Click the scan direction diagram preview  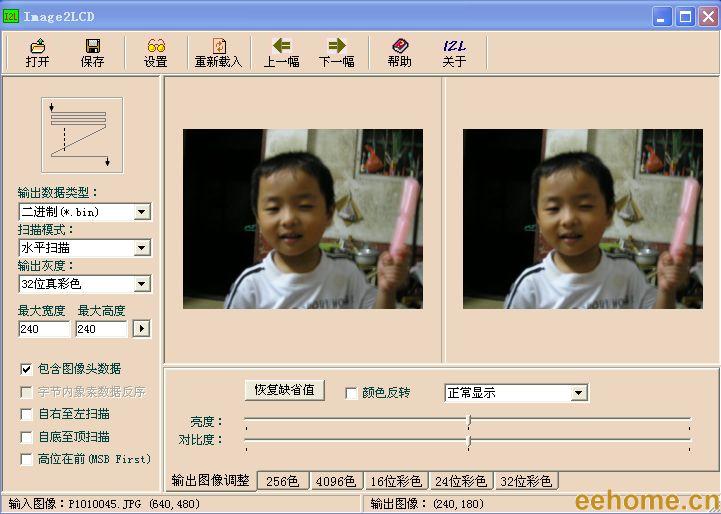point(82,135)
